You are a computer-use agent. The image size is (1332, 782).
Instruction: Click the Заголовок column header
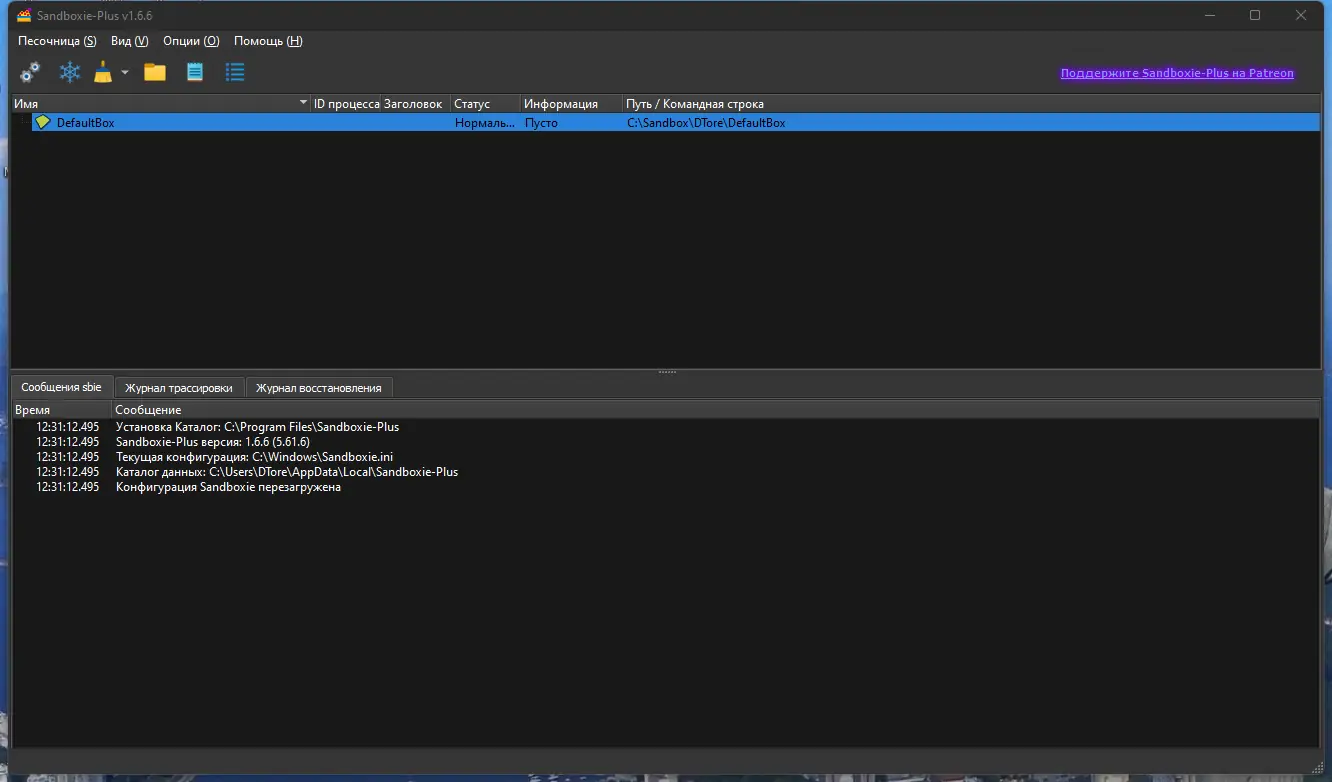coord(413,104)
